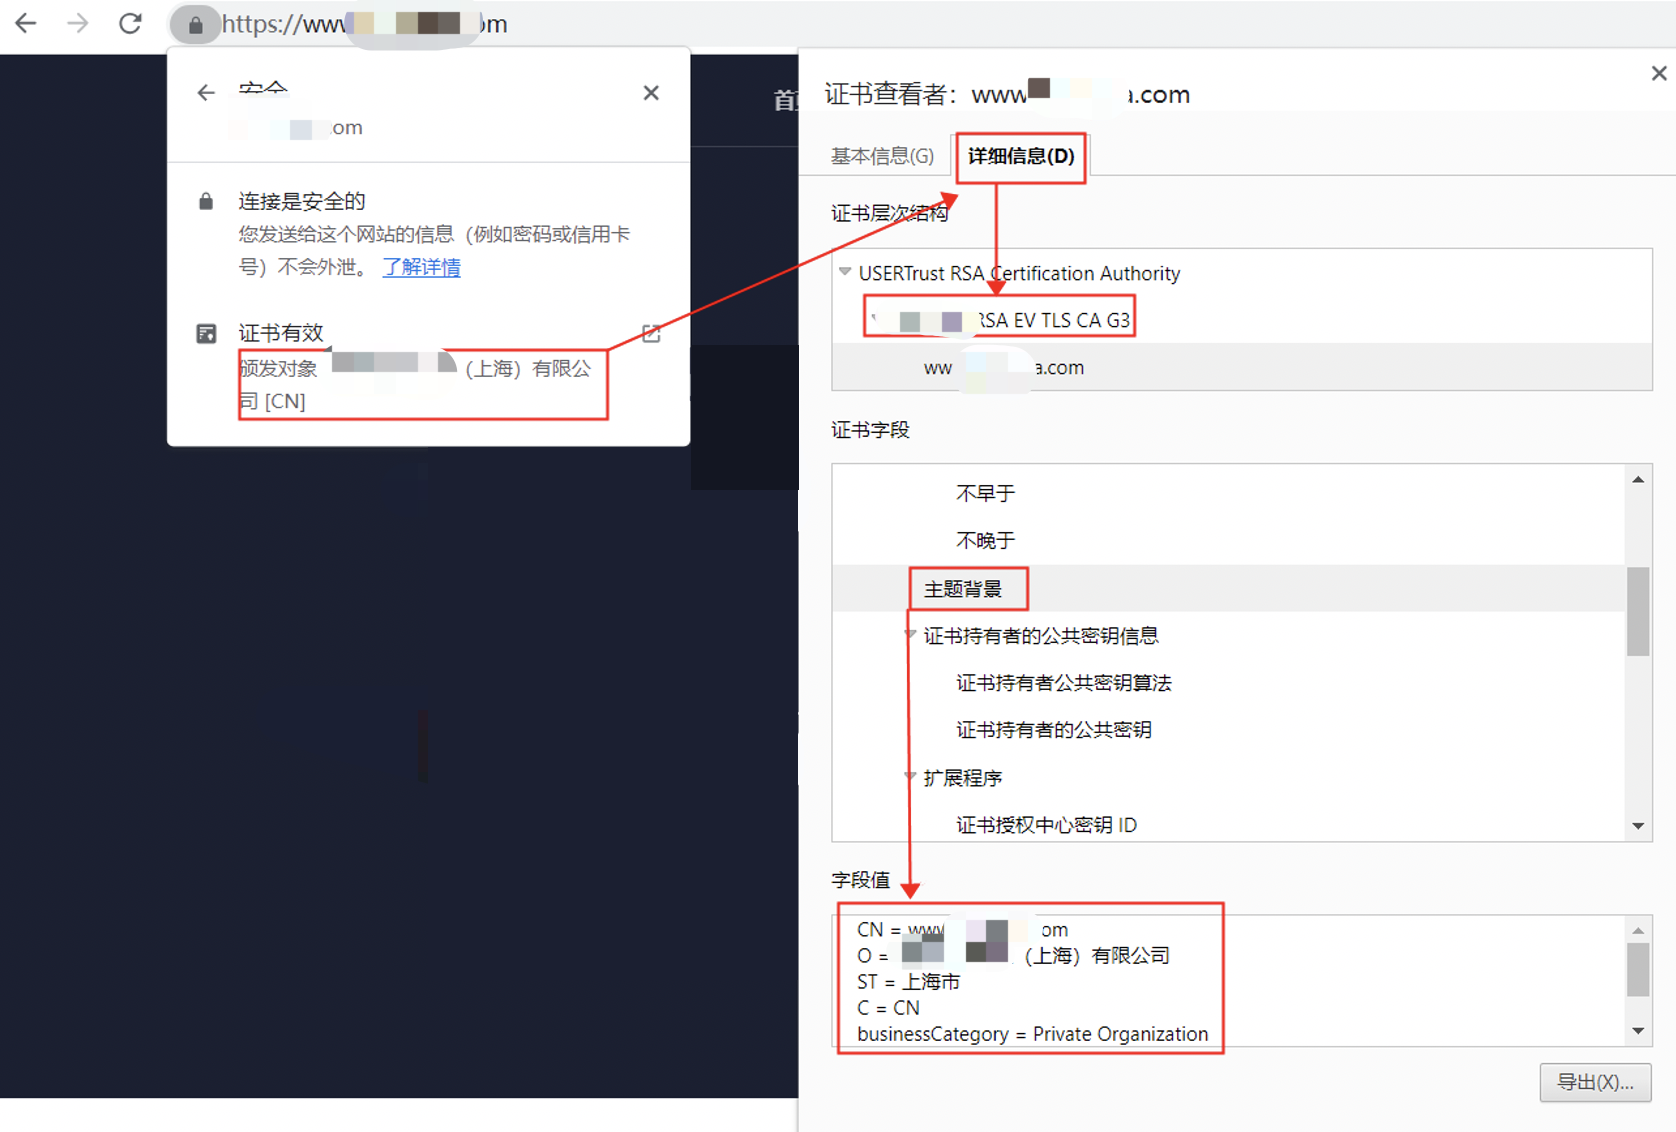Click the 'ST = 上海市' value line
Viewport: 1676px width, 1132px height.
[x=908, y=982]
